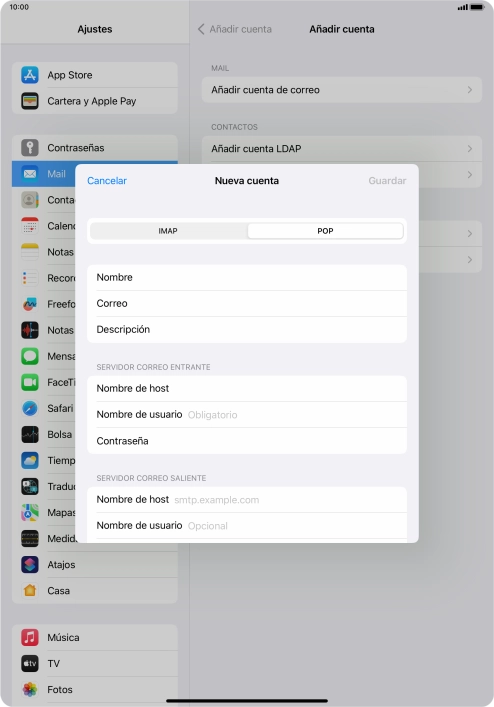
Task: Open the Casa home icon
Action: click(x=30, y=591)
